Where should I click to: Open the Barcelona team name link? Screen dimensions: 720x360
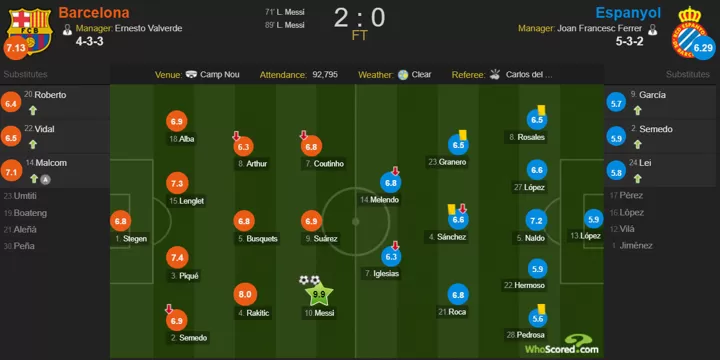point(94,12)
